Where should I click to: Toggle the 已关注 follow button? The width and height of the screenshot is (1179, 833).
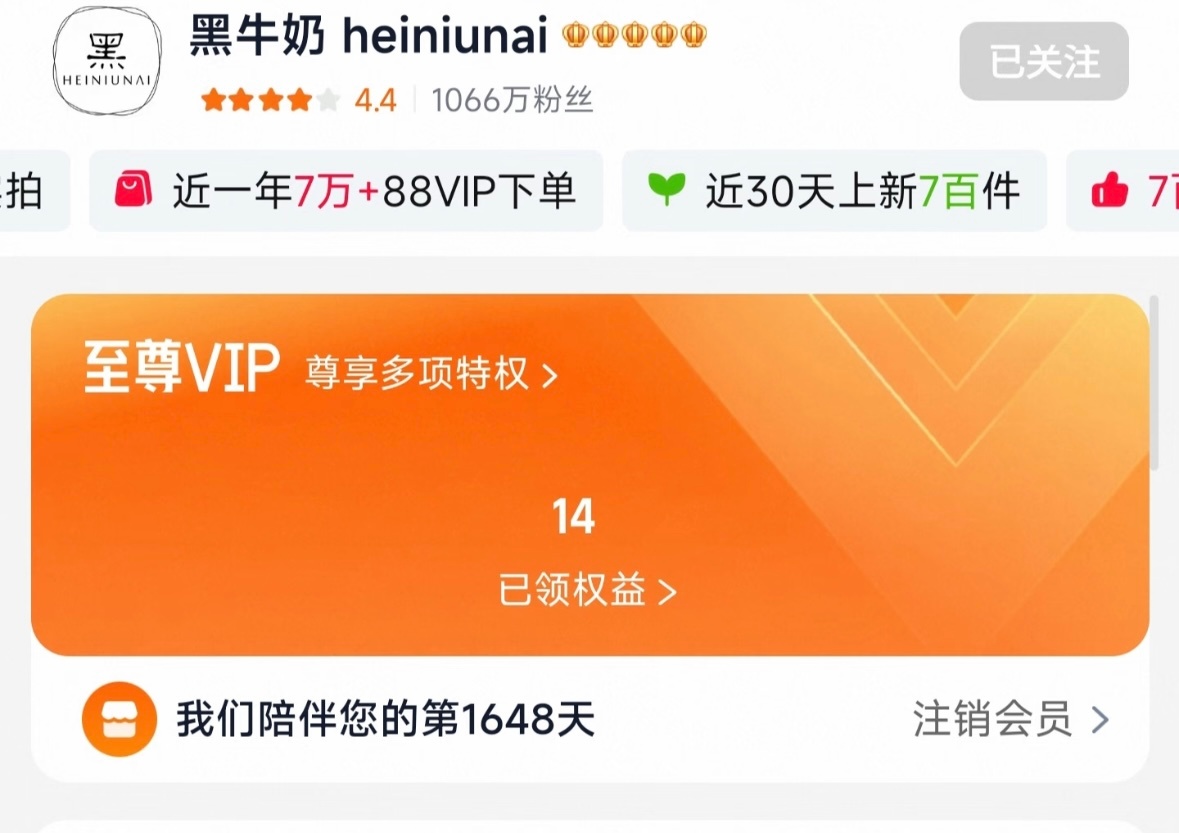coord(1044,61)
